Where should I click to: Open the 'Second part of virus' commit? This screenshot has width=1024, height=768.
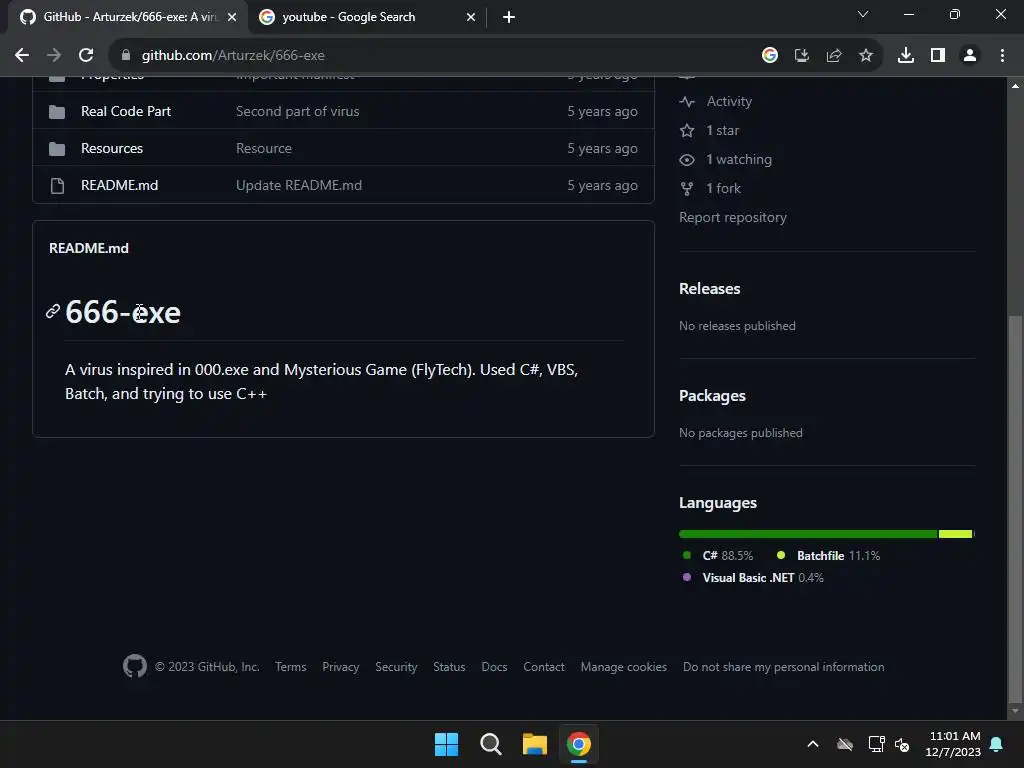[297, 111]
